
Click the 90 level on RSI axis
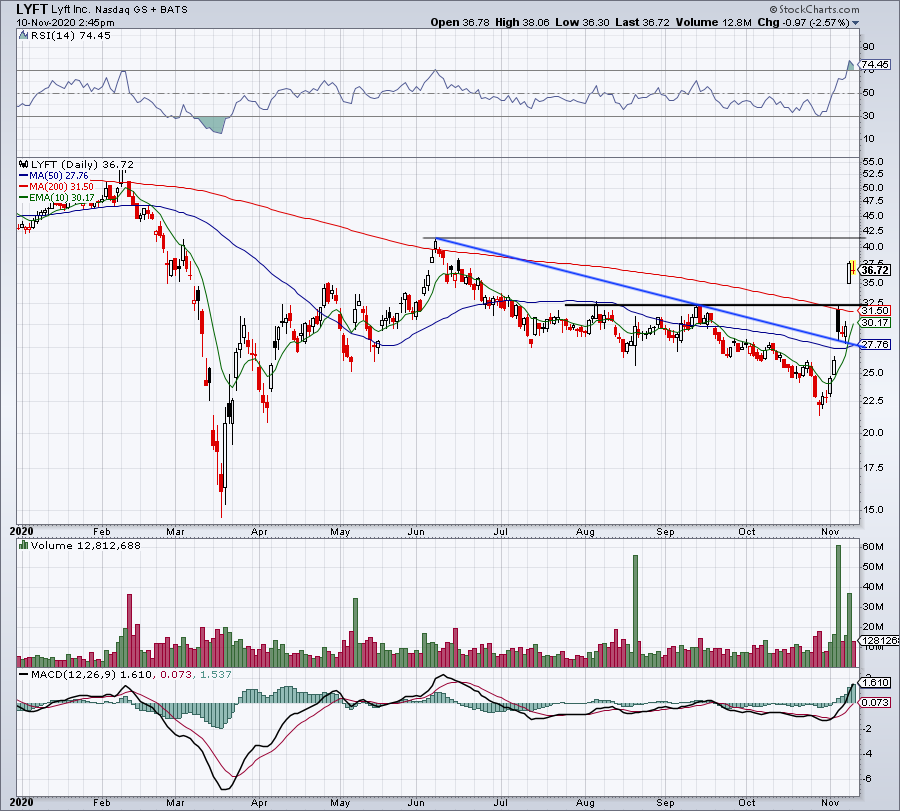[868, 47]
